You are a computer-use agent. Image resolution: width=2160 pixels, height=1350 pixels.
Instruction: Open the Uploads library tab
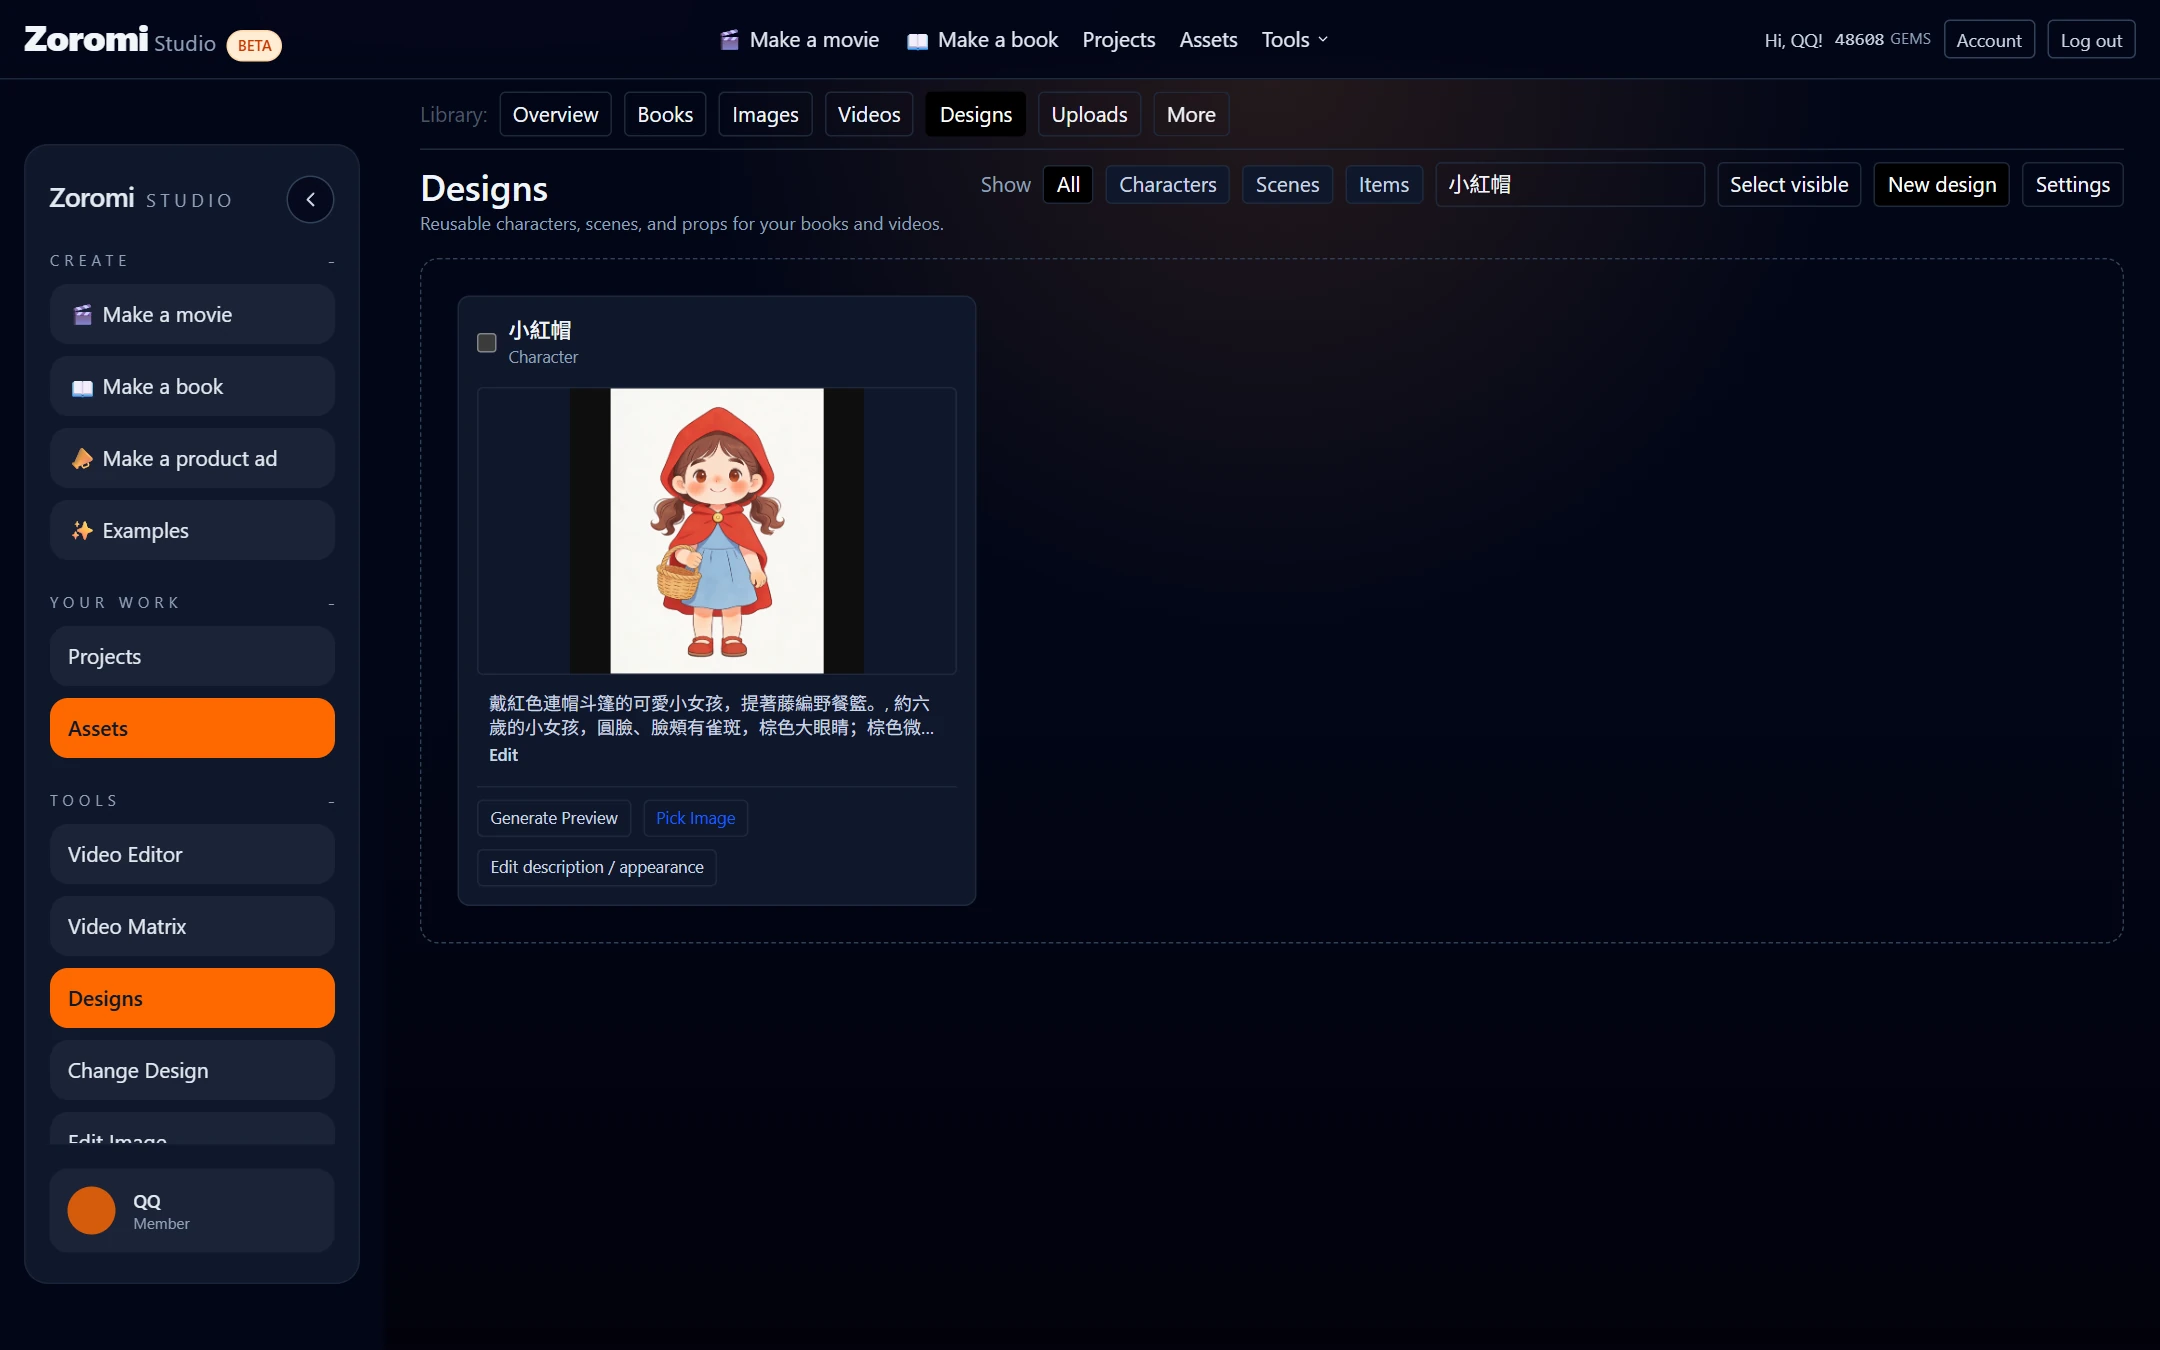[x=1089, y=114]
